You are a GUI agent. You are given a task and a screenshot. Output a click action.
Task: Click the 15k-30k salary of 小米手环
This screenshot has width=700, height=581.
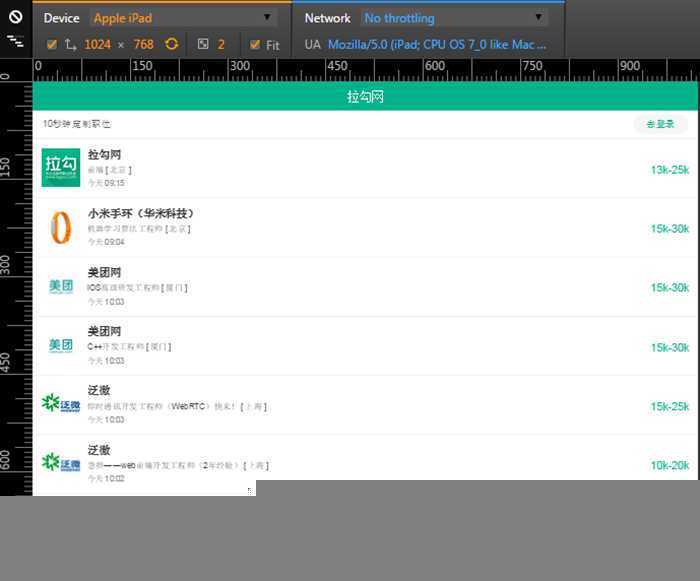coord(670,229)
